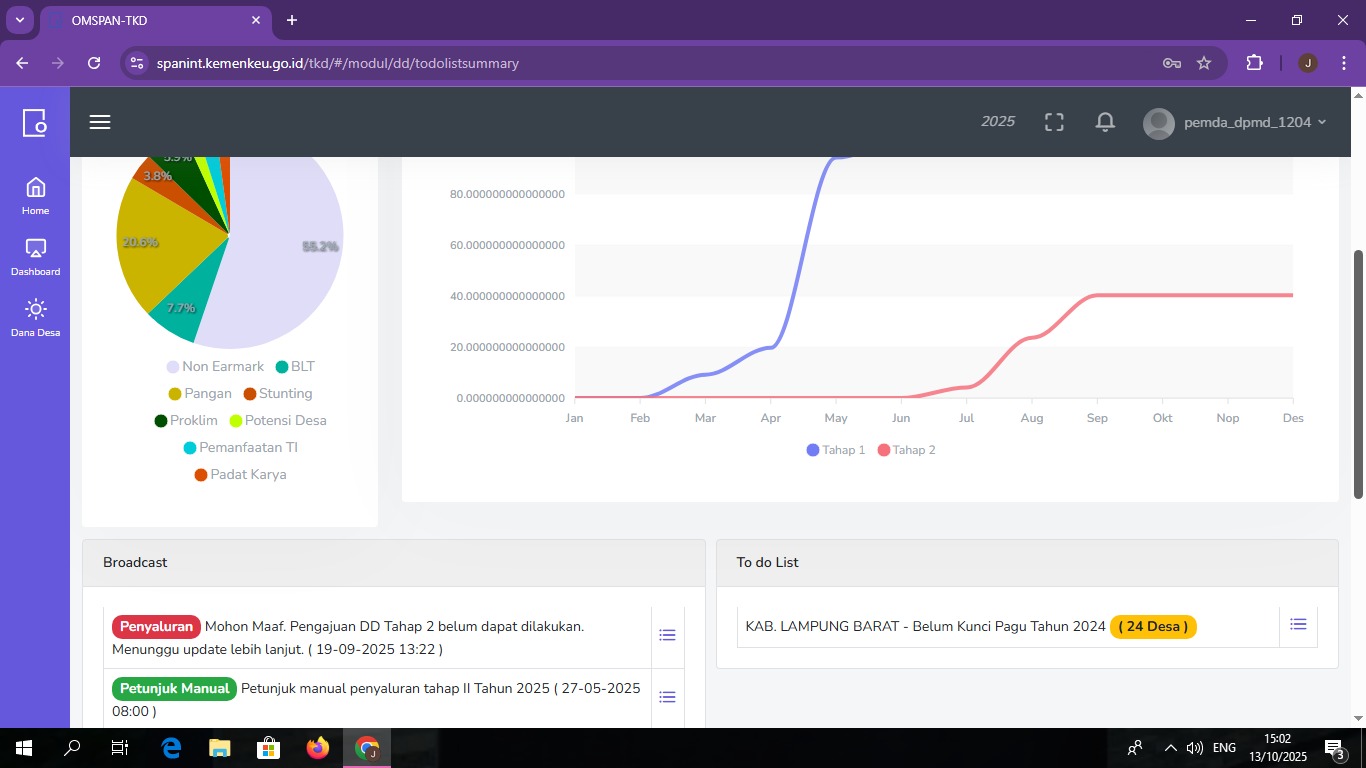Screen dimensions: 1366x768
Task: Show hidden system tray icons
Action: click(1170, 748)
